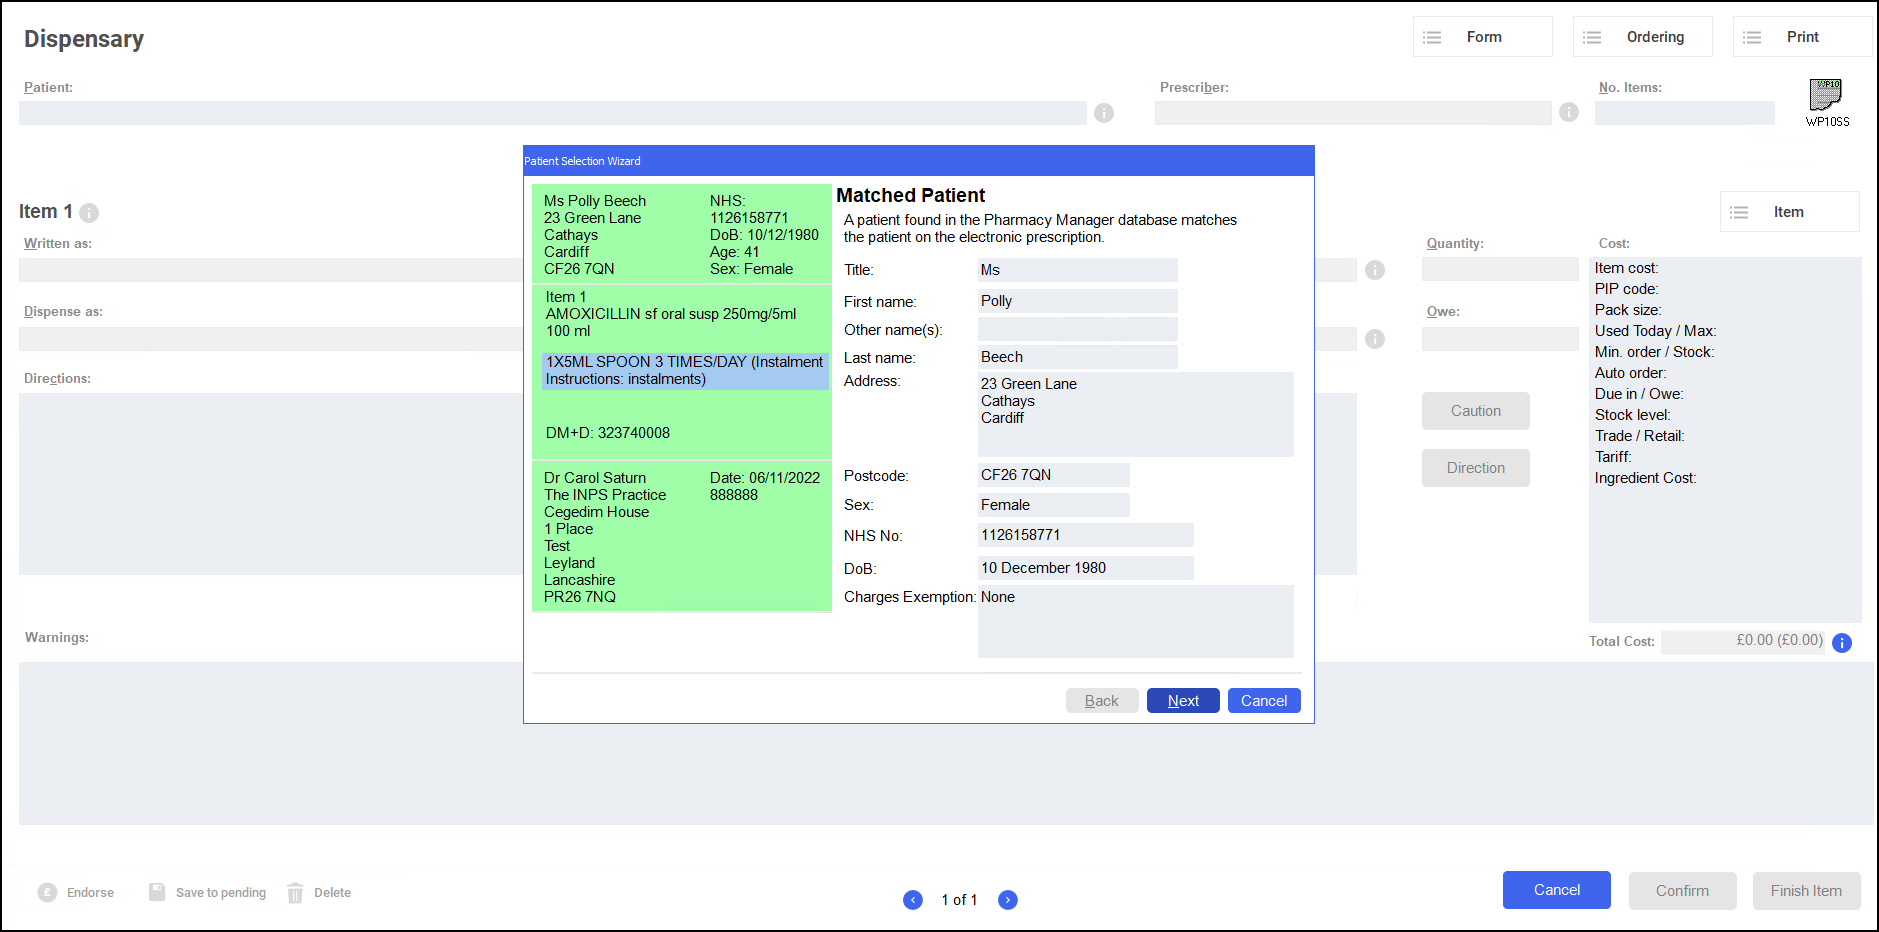Click the Confirm button
The width and height of the screenshot is (1879, 932).
[1683, 891]
